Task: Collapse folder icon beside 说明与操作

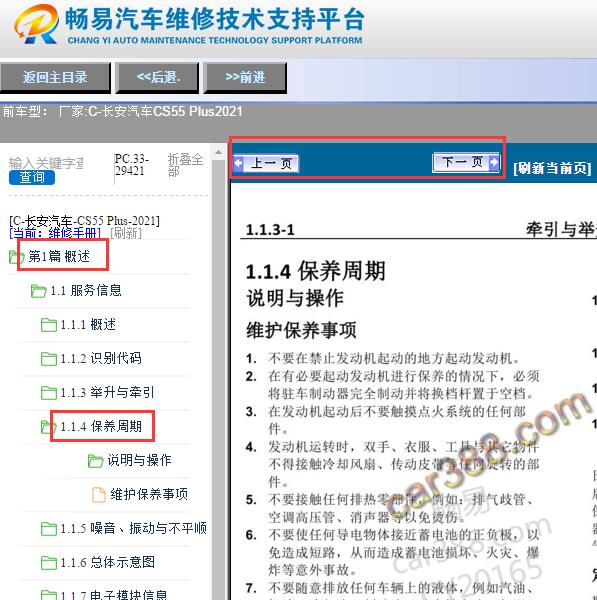Action: tap(96, 461)
